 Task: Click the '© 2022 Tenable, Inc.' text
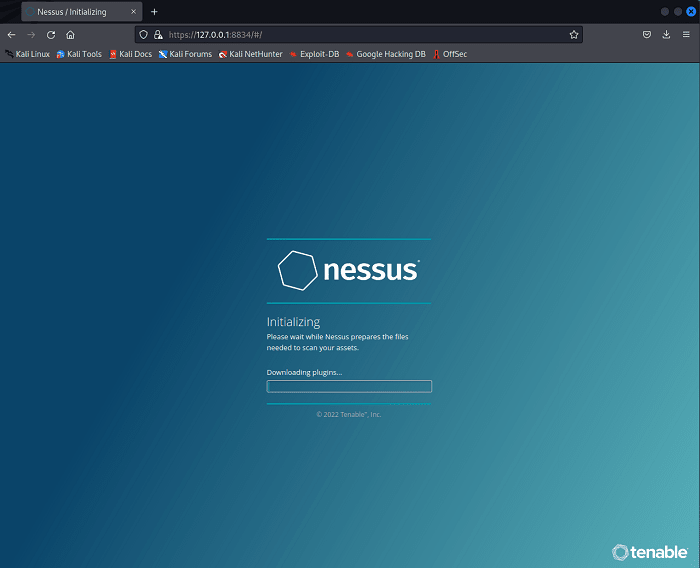point(349,414)
